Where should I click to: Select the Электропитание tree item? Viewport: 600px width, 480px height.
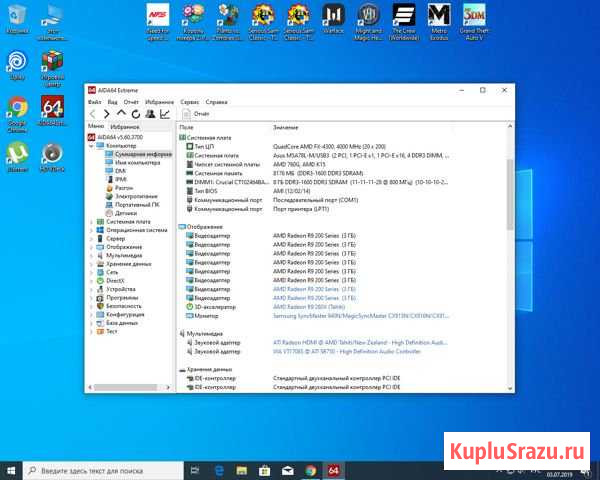pyautogui.click(x=136, y=196)
